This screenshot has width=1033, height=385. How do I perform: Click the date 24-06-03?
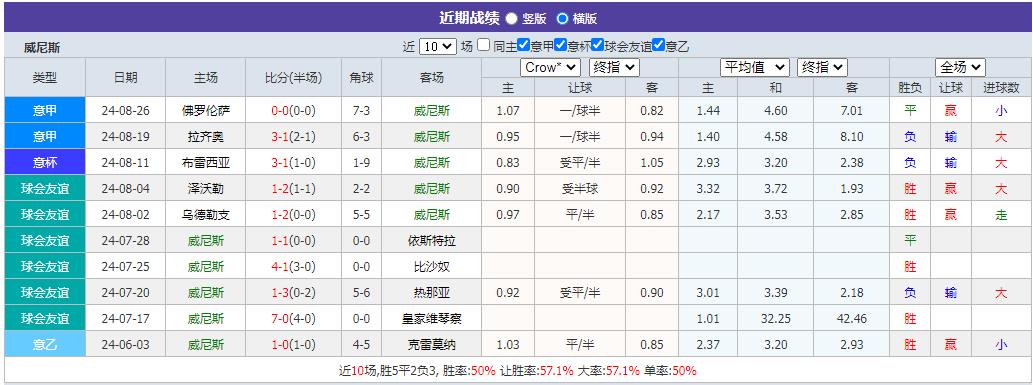[126, 344]
